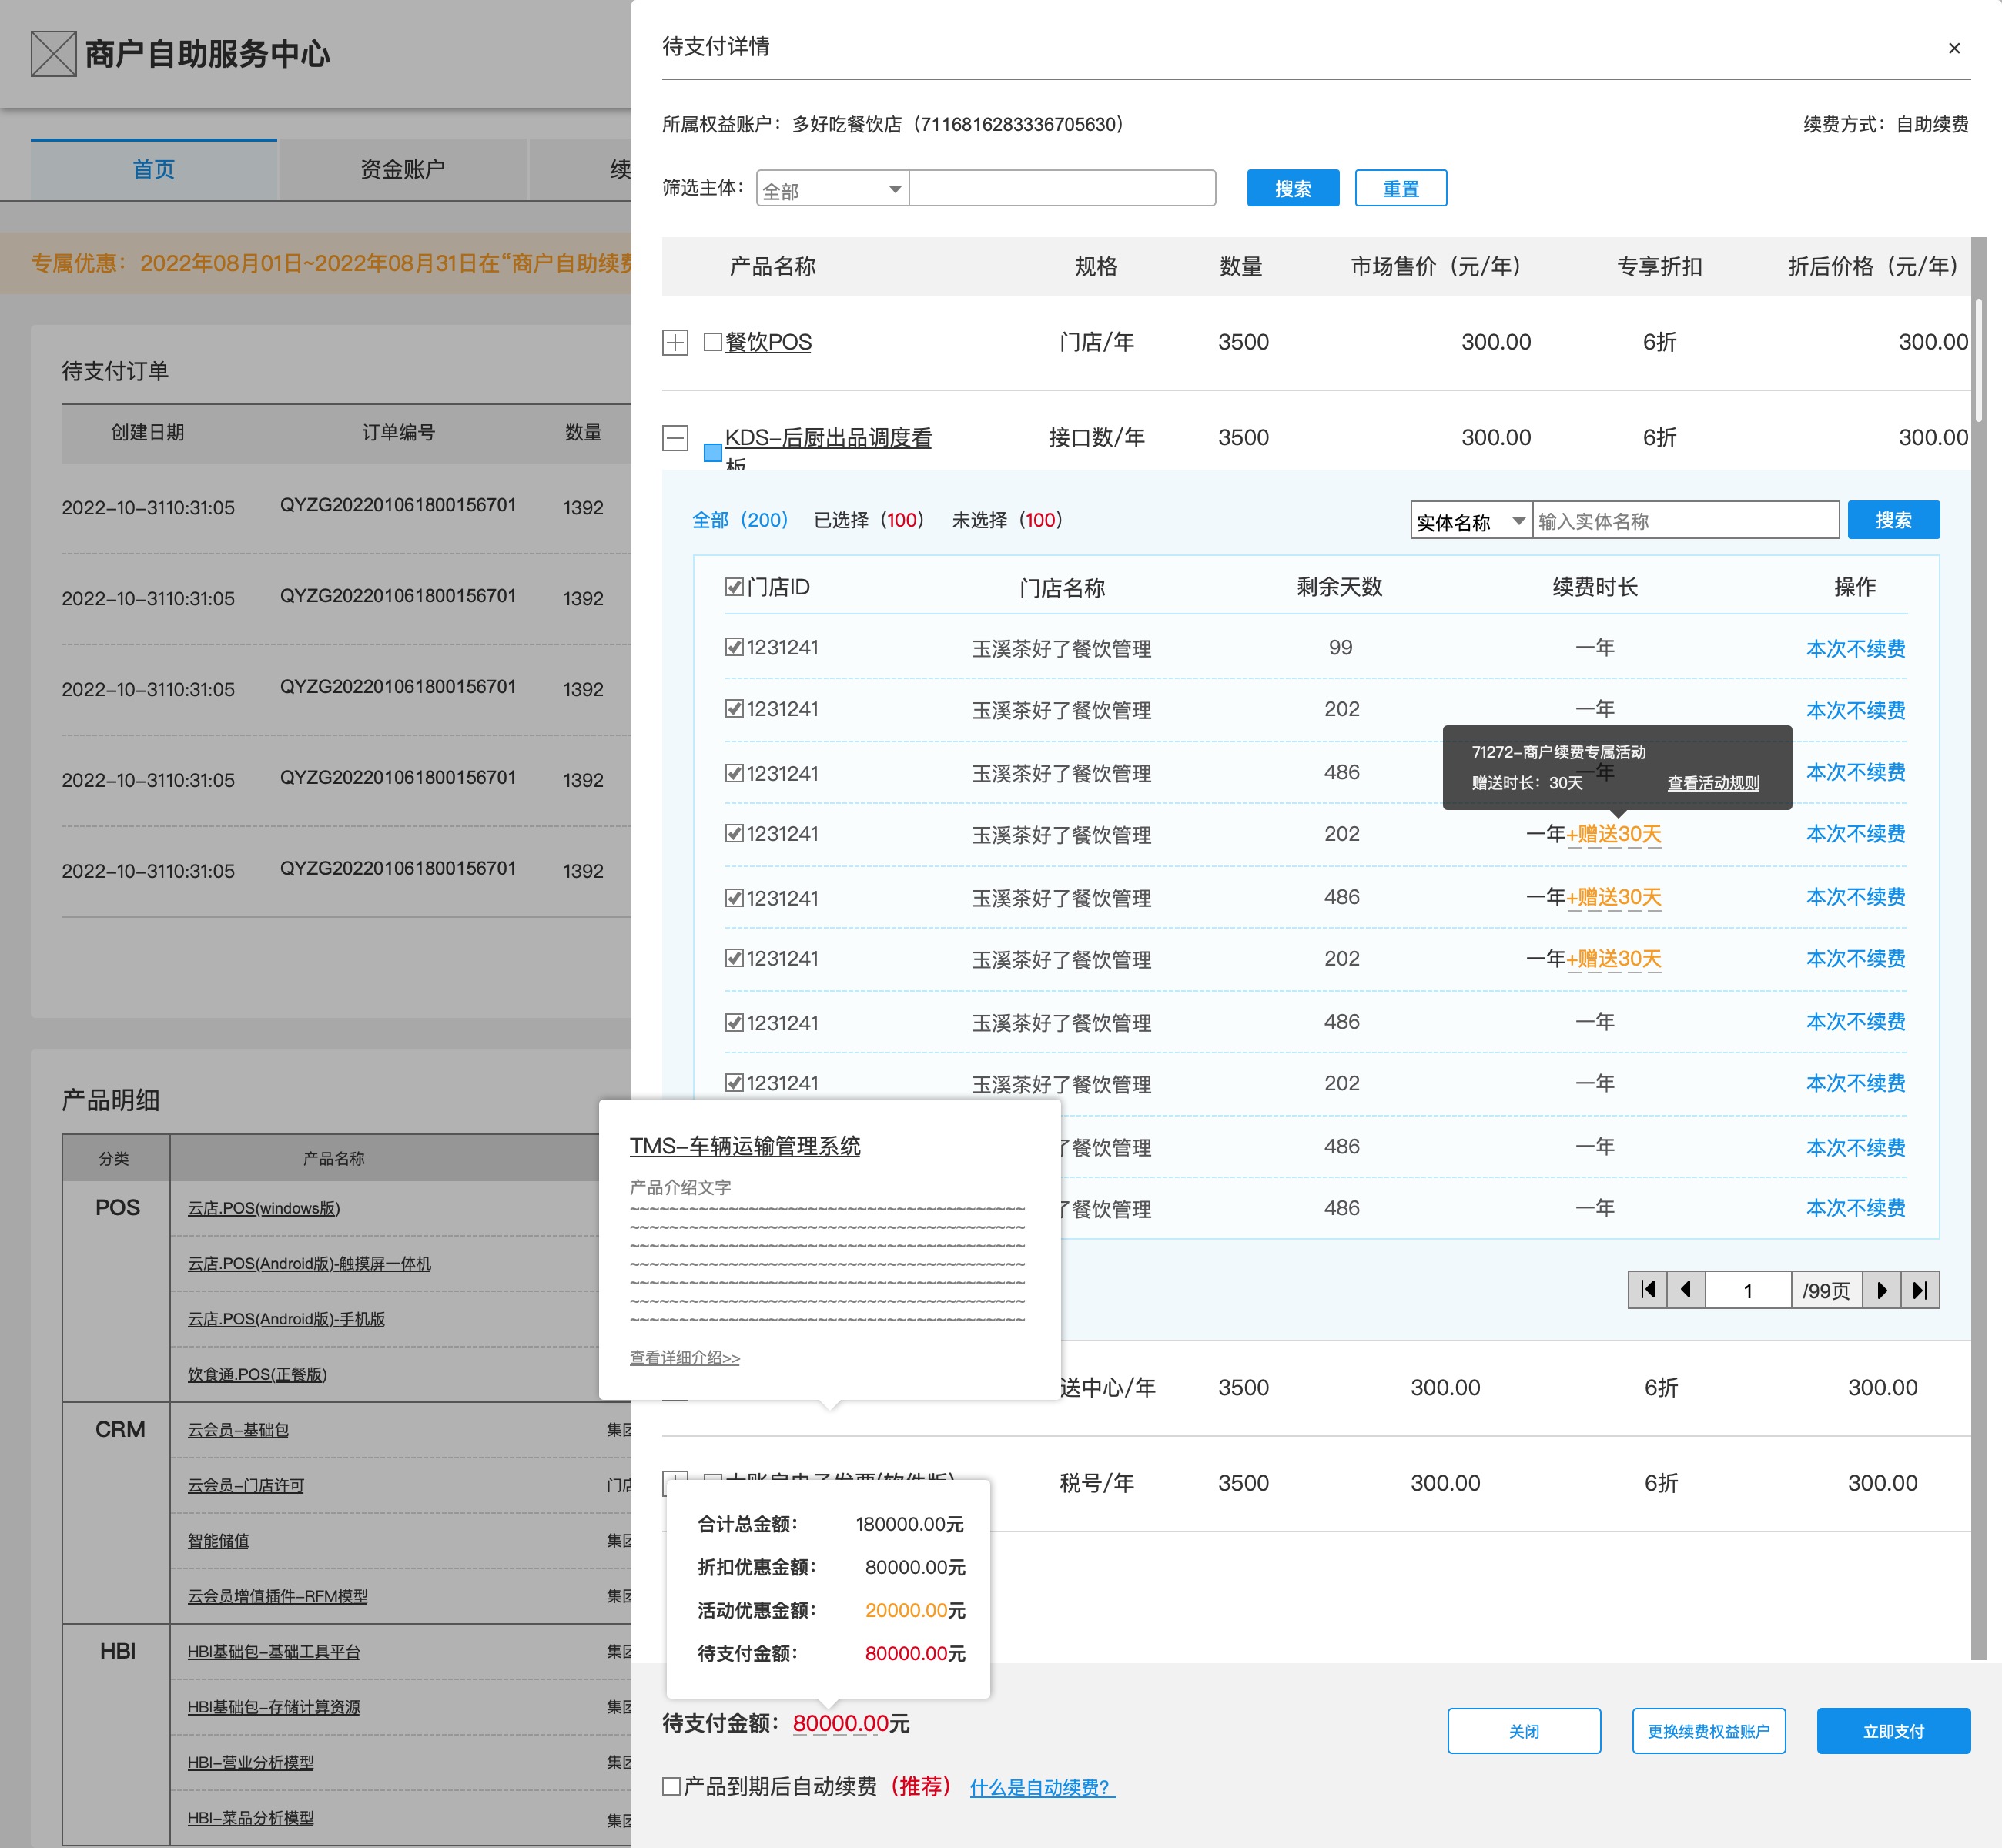
Task: Click the 商户自助服务中心 logo placeholder
Action: click(54, 53)
